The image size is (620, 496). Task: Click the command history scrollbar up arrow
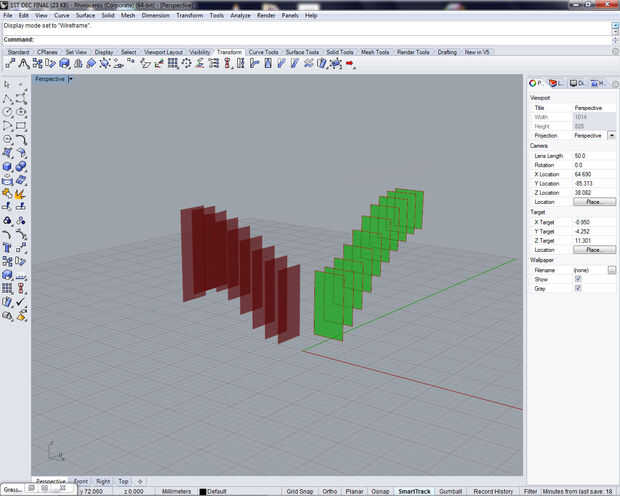click(x=615, y=26)
